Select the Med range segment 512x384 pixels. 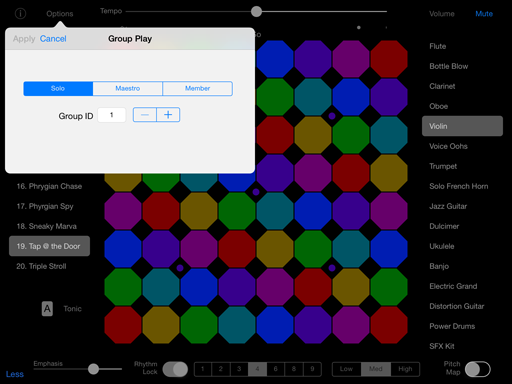coord(376,369)
